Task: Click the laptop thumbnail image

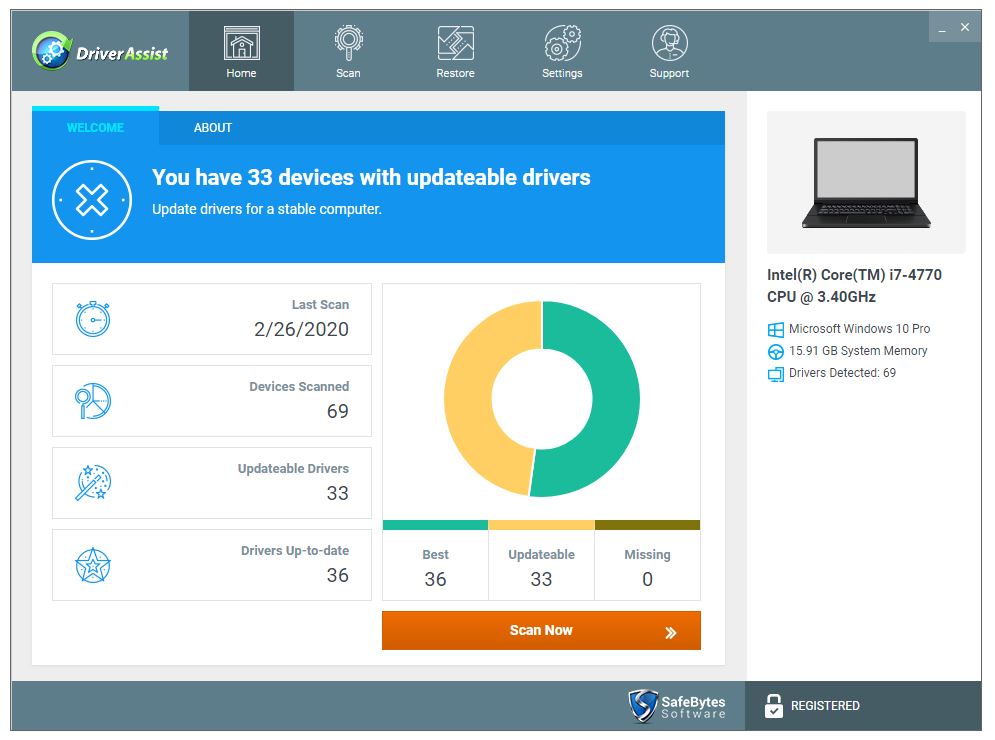Action: click(x=866, y=182)
